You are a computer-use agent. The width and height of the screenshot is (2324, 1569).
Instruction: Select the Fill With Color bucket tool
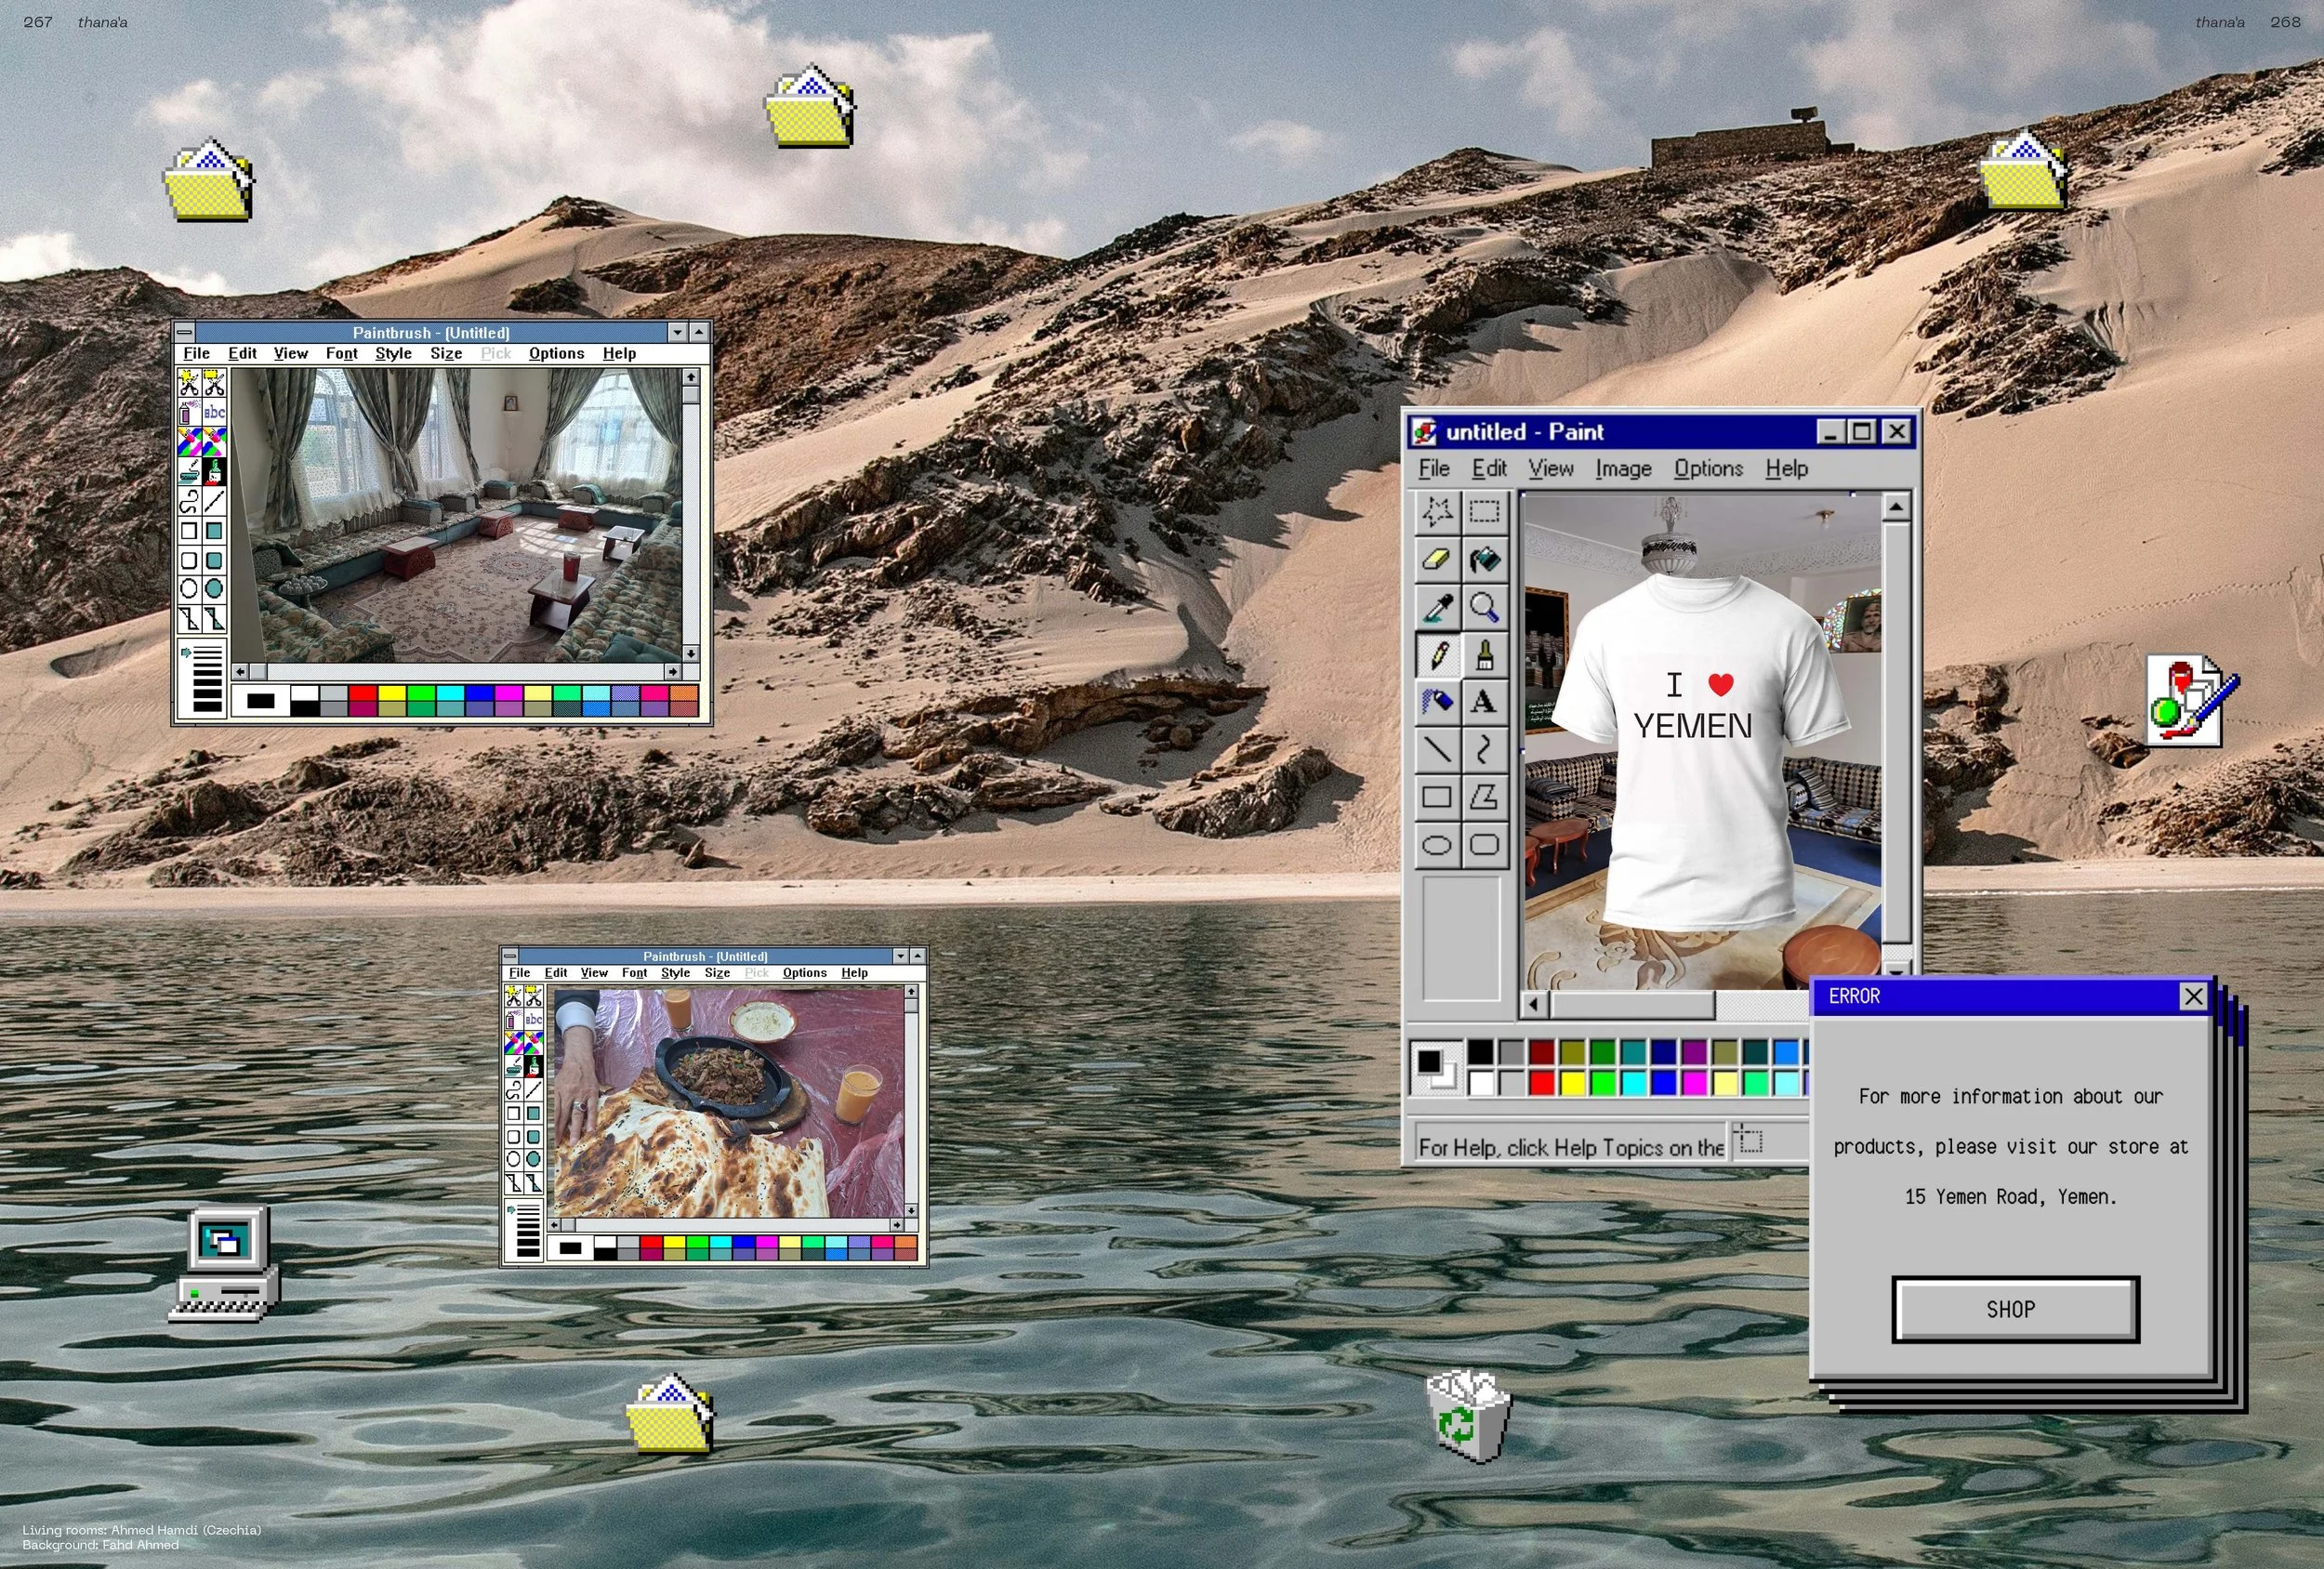(1484, 559)
